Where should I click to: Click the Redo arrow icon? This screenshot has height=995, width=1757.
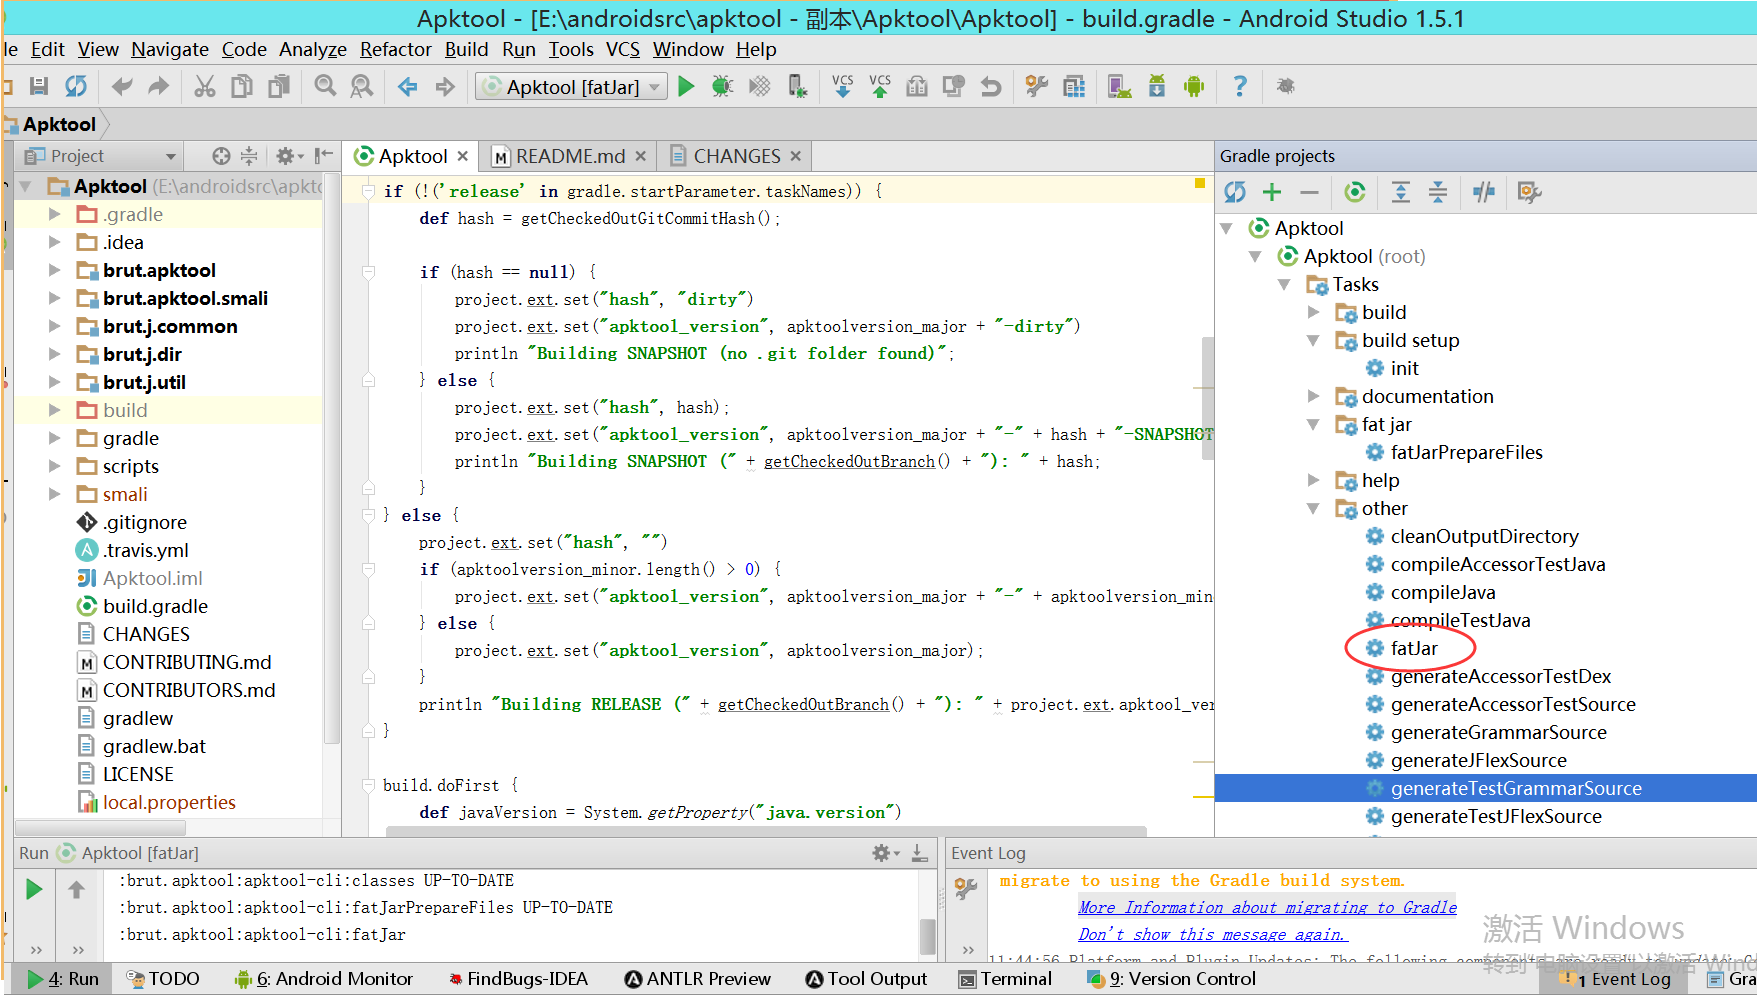coord(158,87)
